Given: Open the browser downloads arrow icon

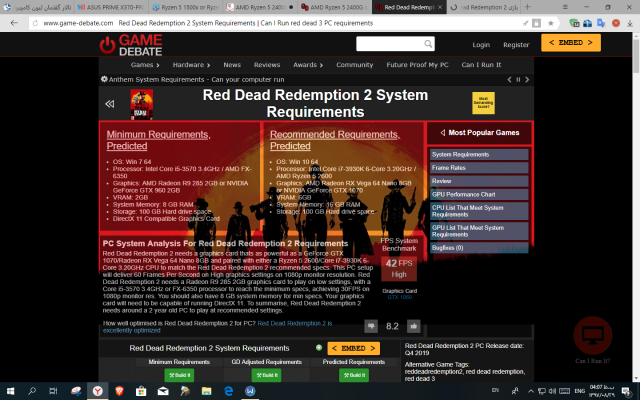Looking at the screenshot, I should click(x=629, y=23).
